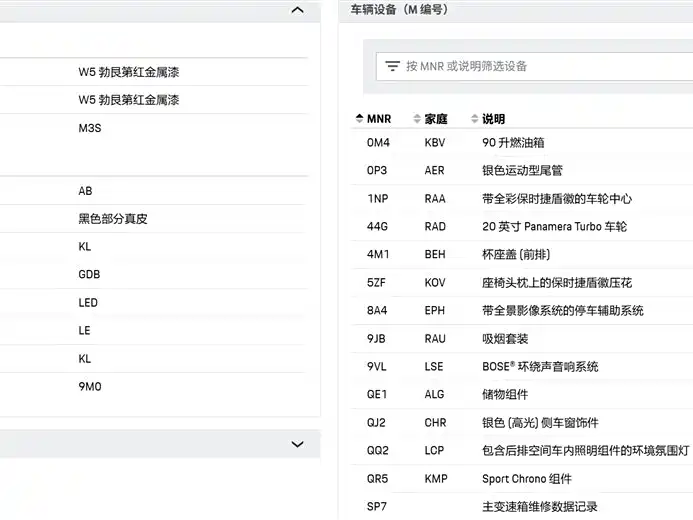
Task: Click family code AER
Action: tap(434, 171)
